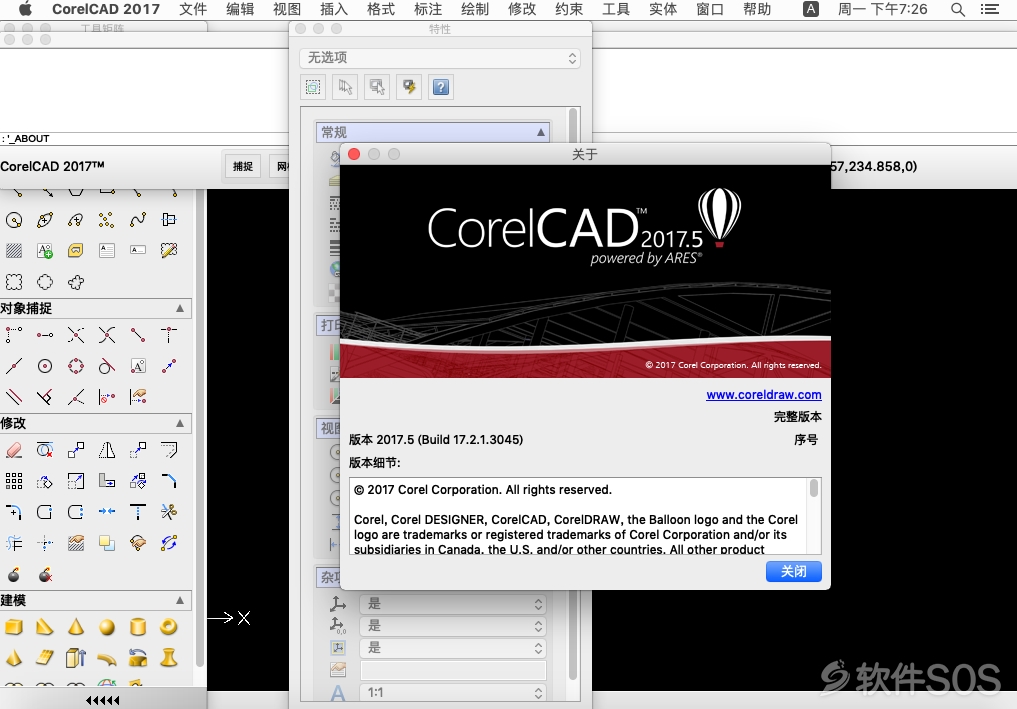Open the www.coreldraw.com link
Viewport: 1017px width, 709px height.
pos(763,394)
